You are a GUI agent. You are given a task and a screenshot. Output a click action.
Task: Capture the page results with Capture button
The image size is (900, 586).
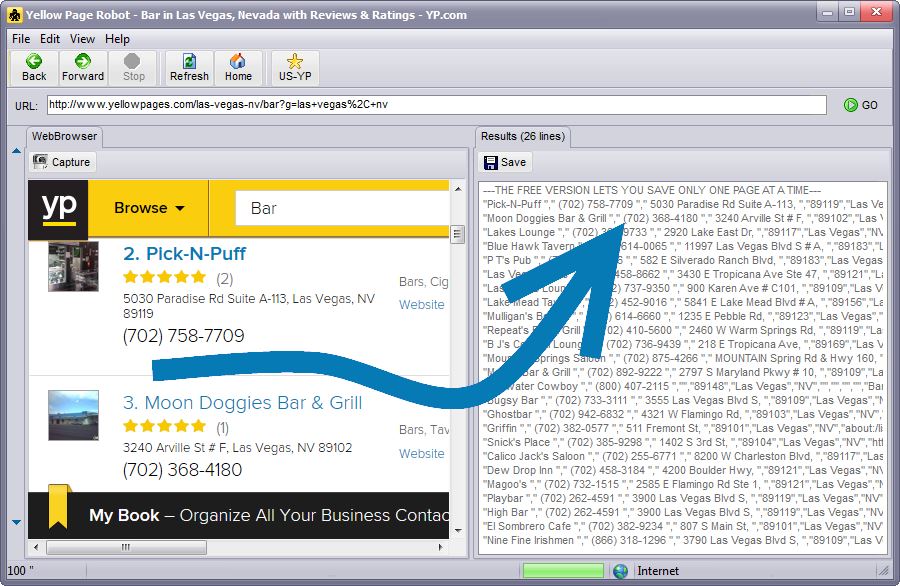pyautogui.click(x=62, y=162)
